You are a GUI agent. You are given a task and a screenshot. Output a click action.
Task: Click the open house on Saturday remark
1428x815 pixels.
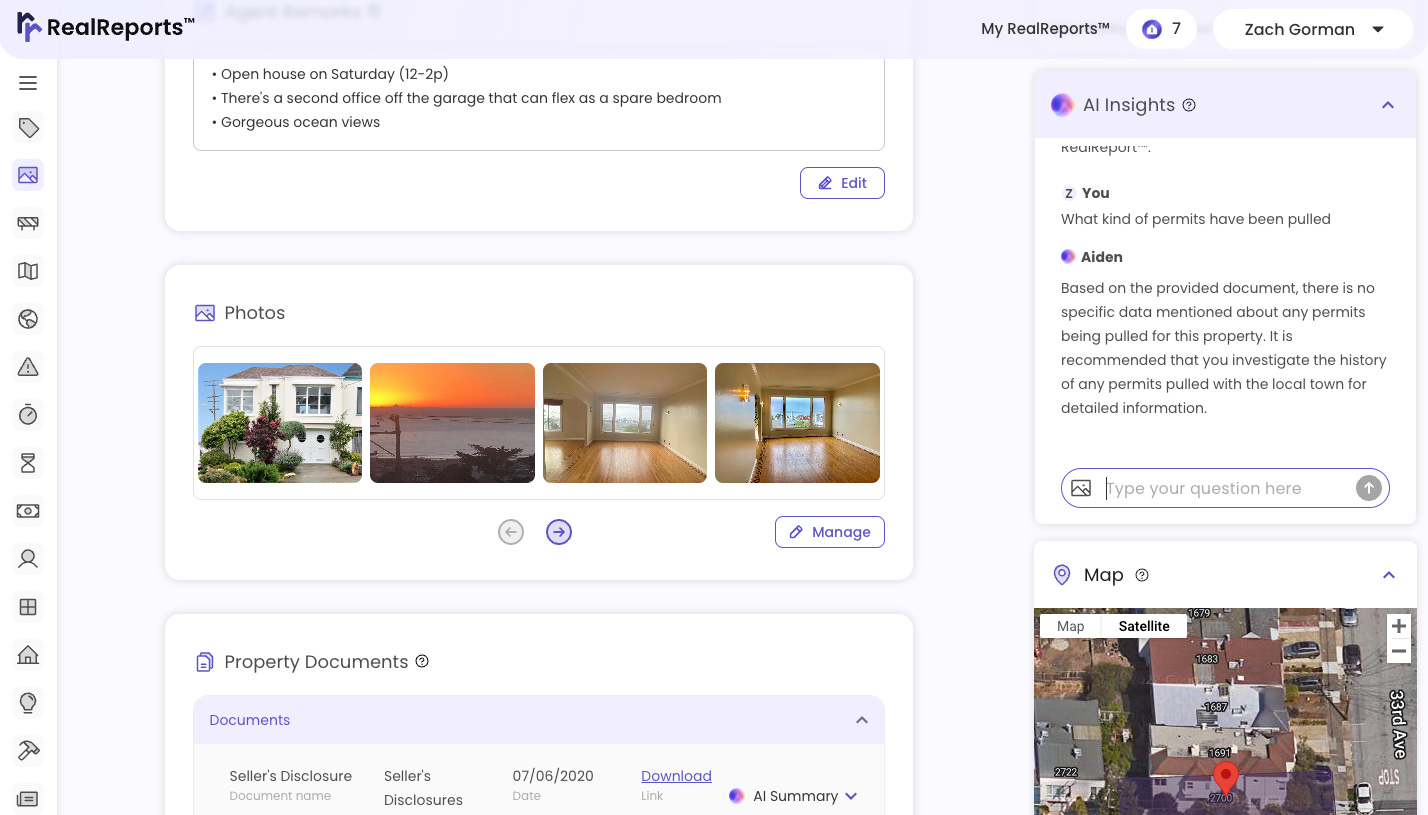[x=330, y=74]
